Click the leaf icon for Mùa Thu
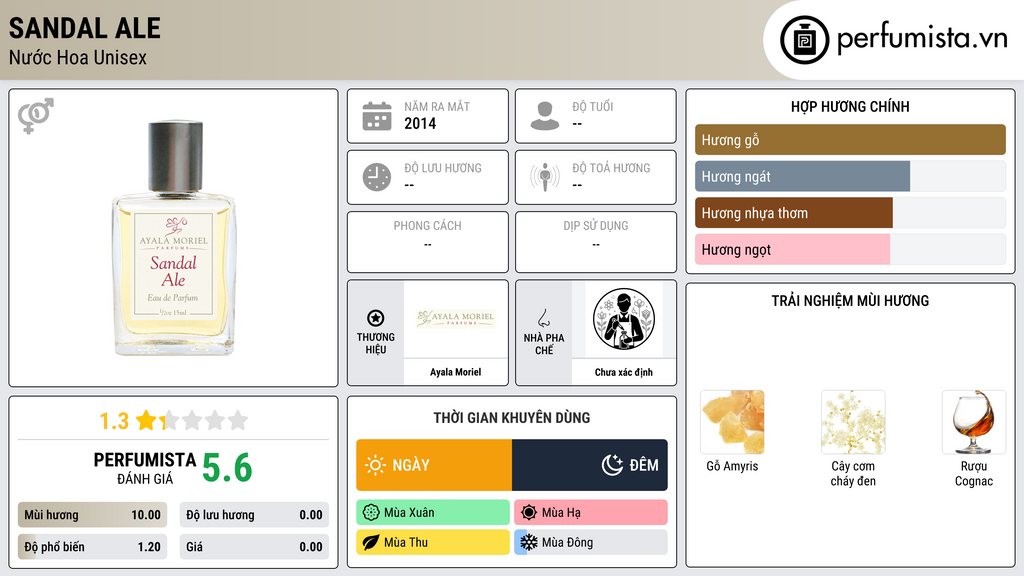 point(371,542)
